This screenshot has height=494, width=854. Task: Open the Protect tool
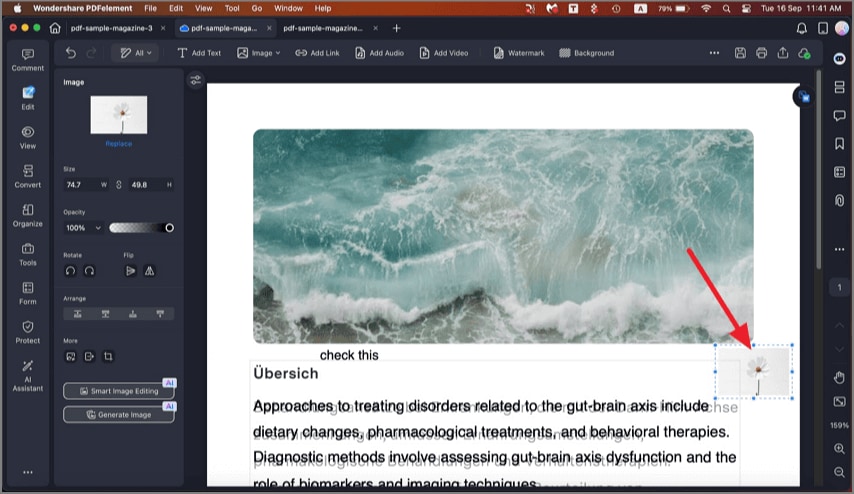point(28,332)
